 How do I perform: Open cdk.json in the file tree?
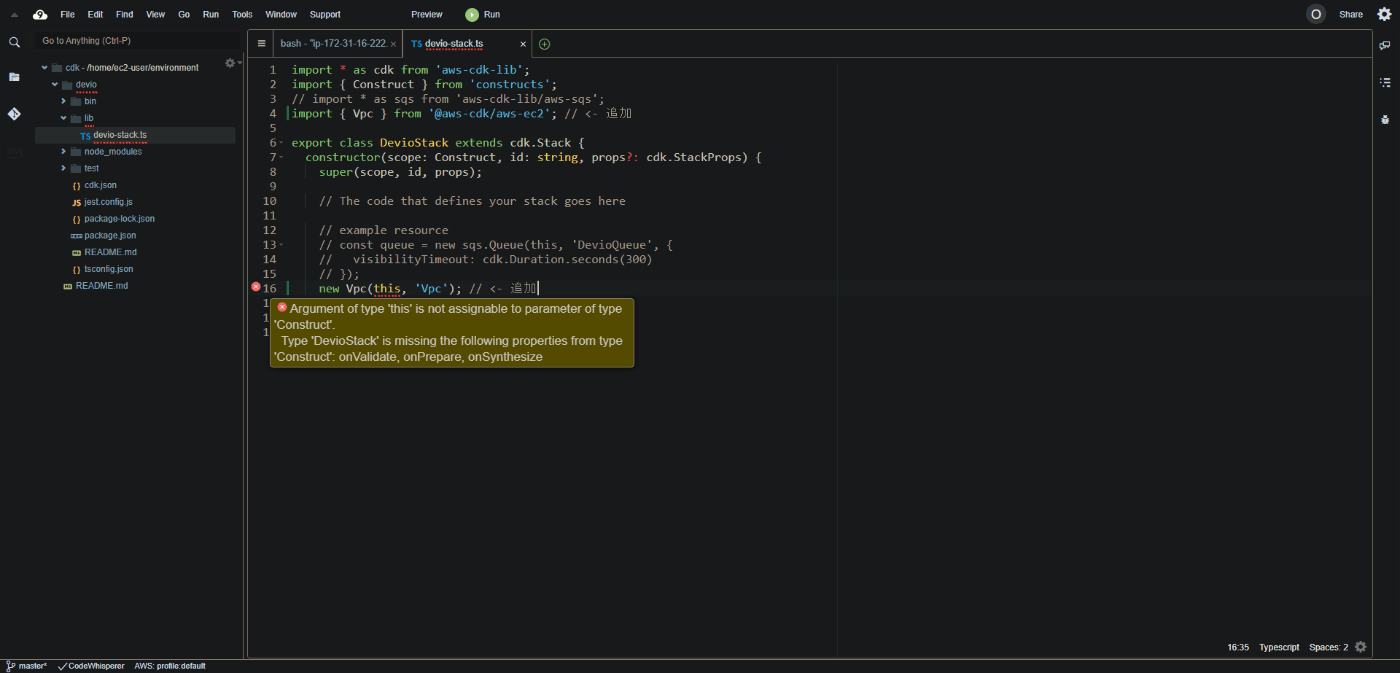pyautogui.click(x=100, y=185)
